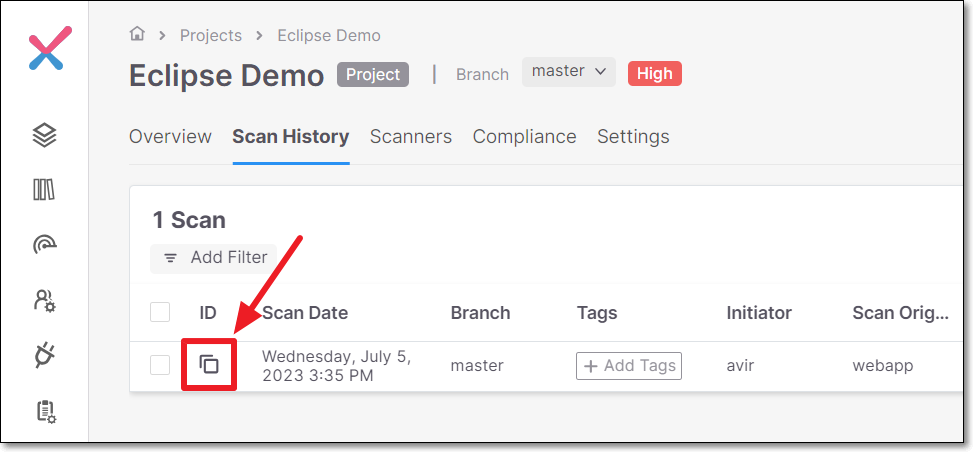Go to home breadcrumb icon
Screen dimensions: 973x452
pos(137,34)
